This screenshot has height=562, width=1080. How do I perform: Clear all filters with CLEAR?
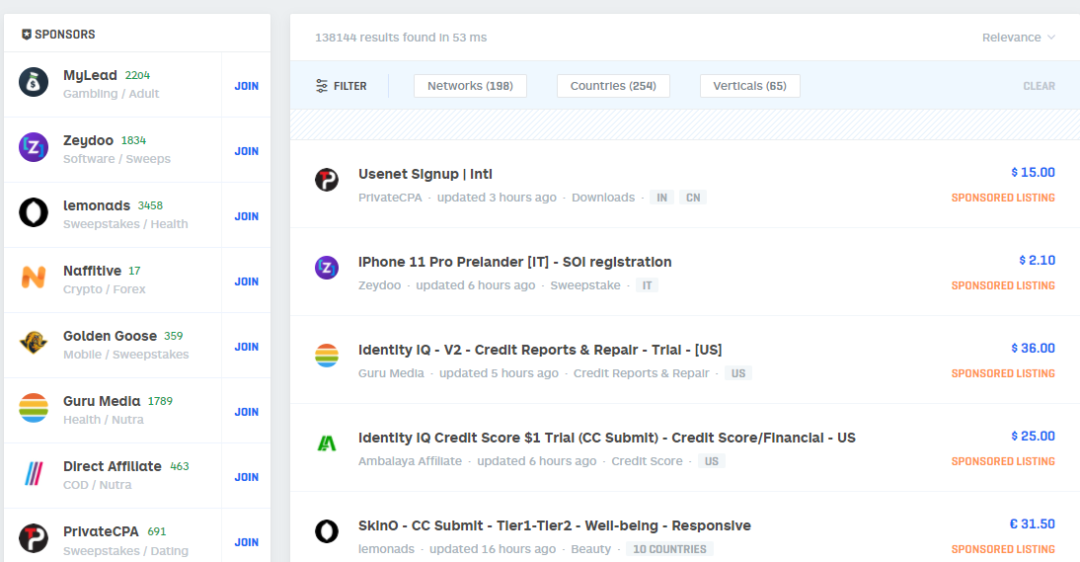pyautogui.click(x=1039, y=87)
